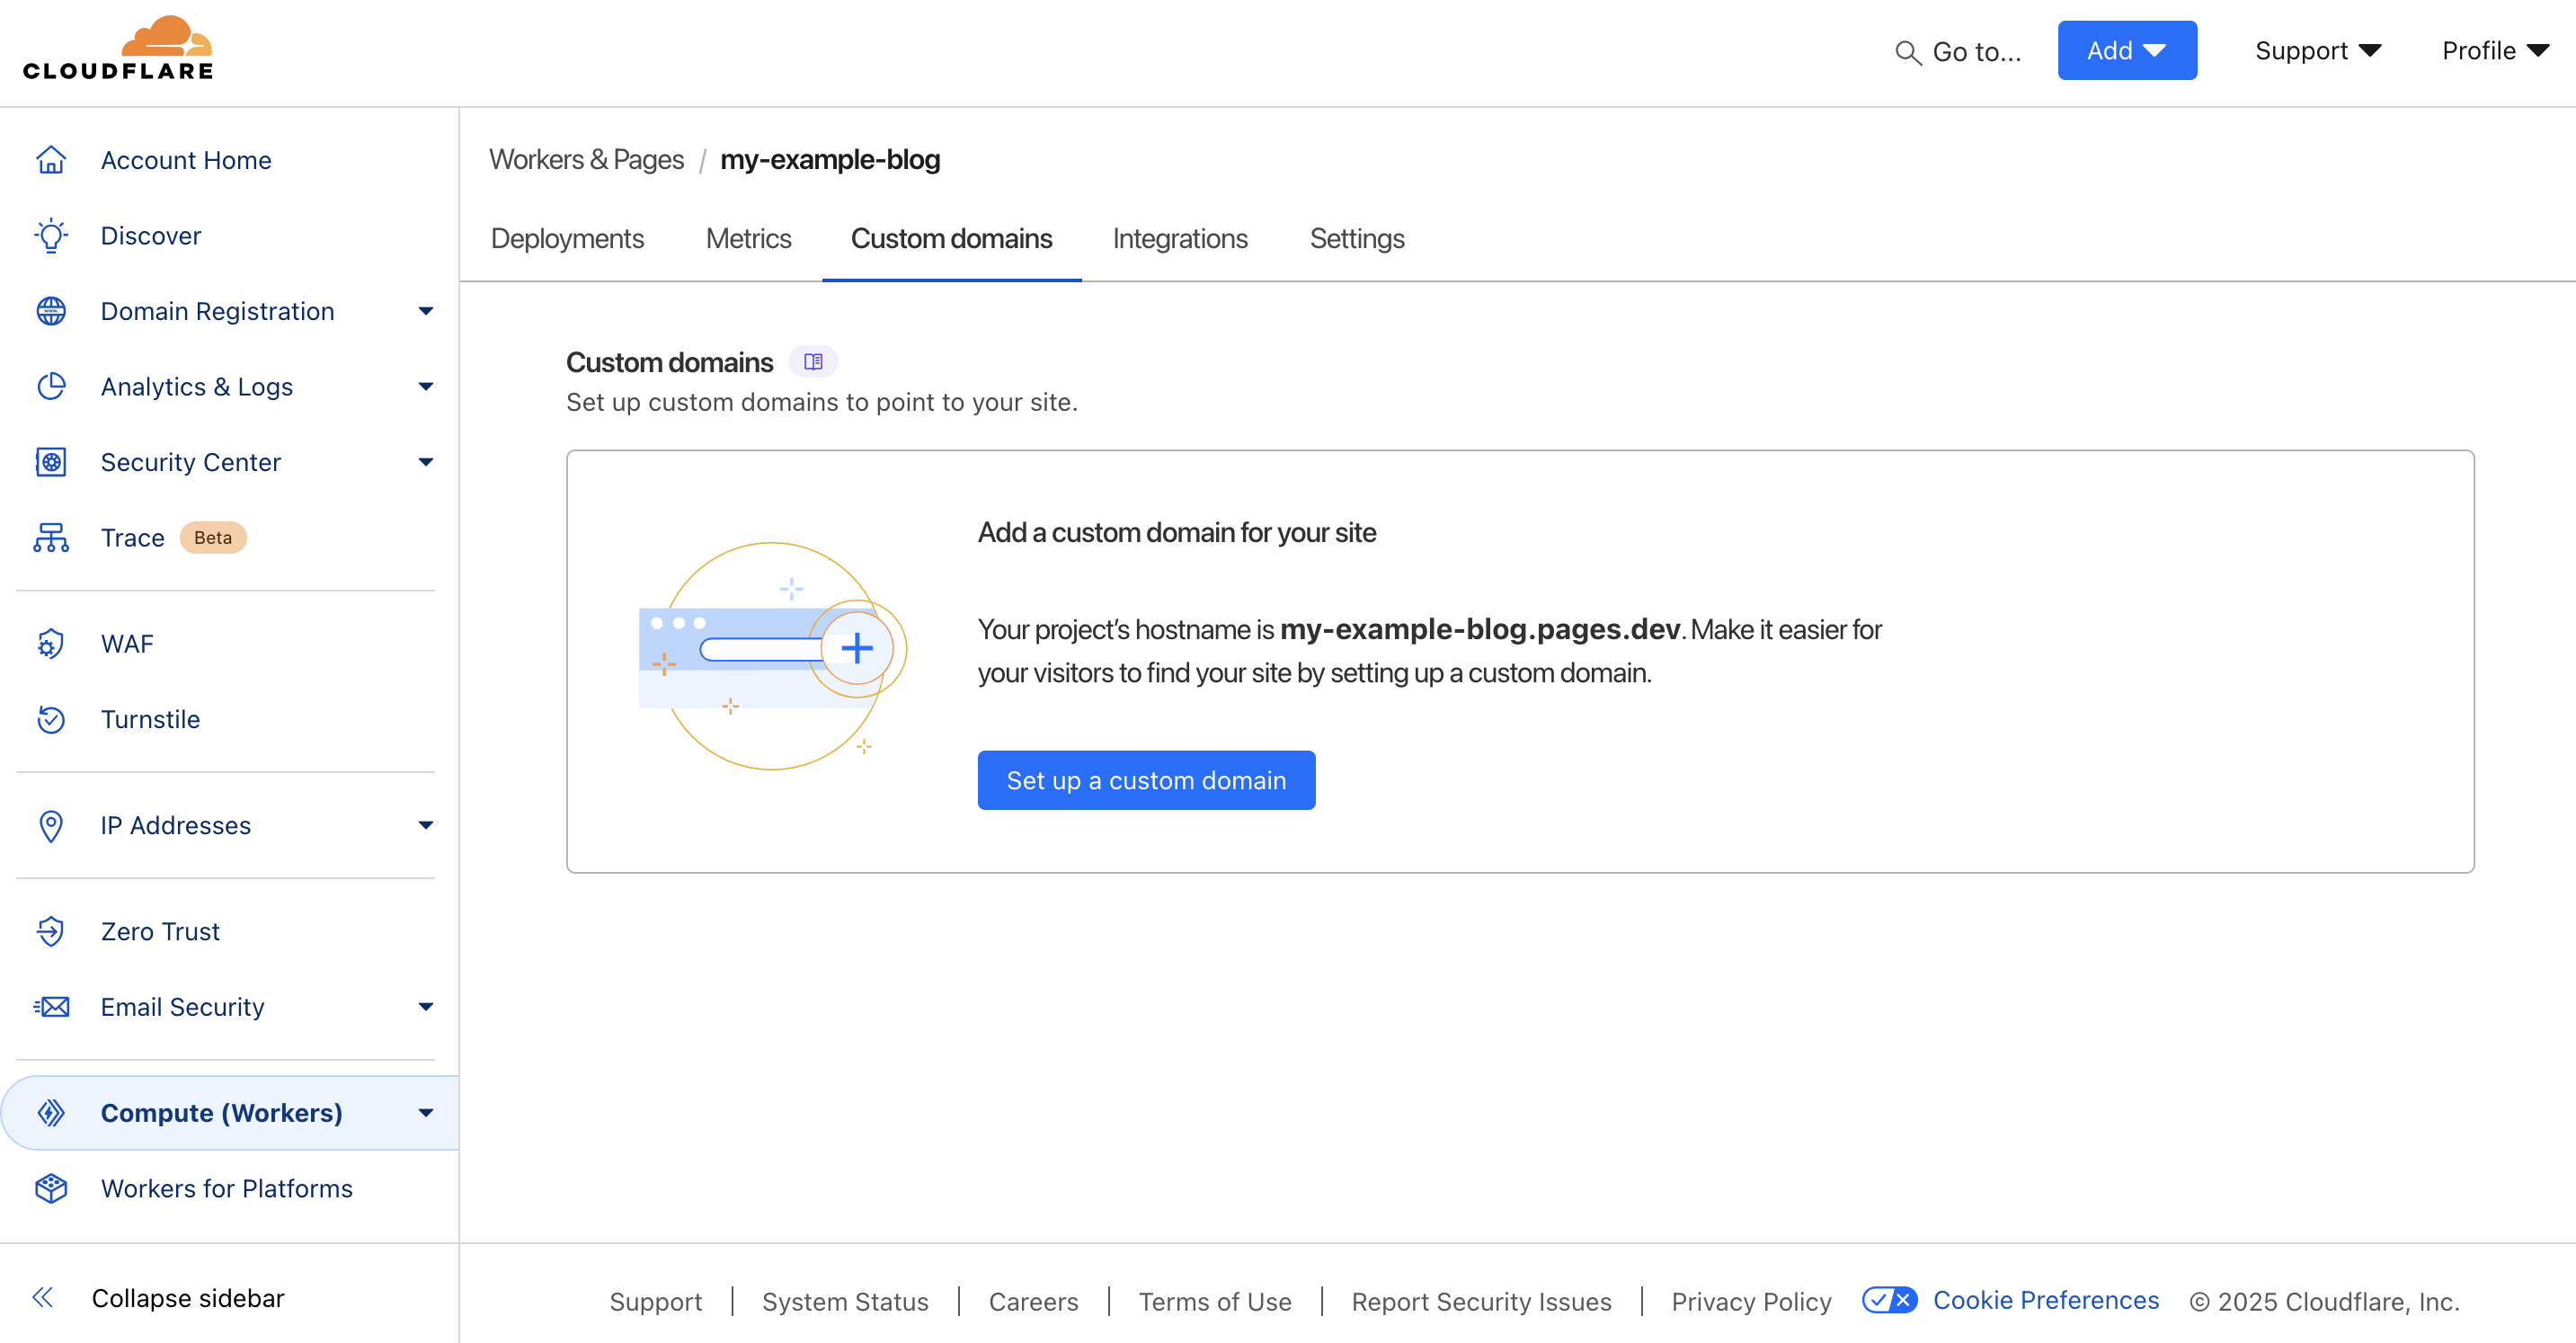Go to Workers & Pages breadcrumb
Screen dimensions: 2576x1343
tap(586, 160)
